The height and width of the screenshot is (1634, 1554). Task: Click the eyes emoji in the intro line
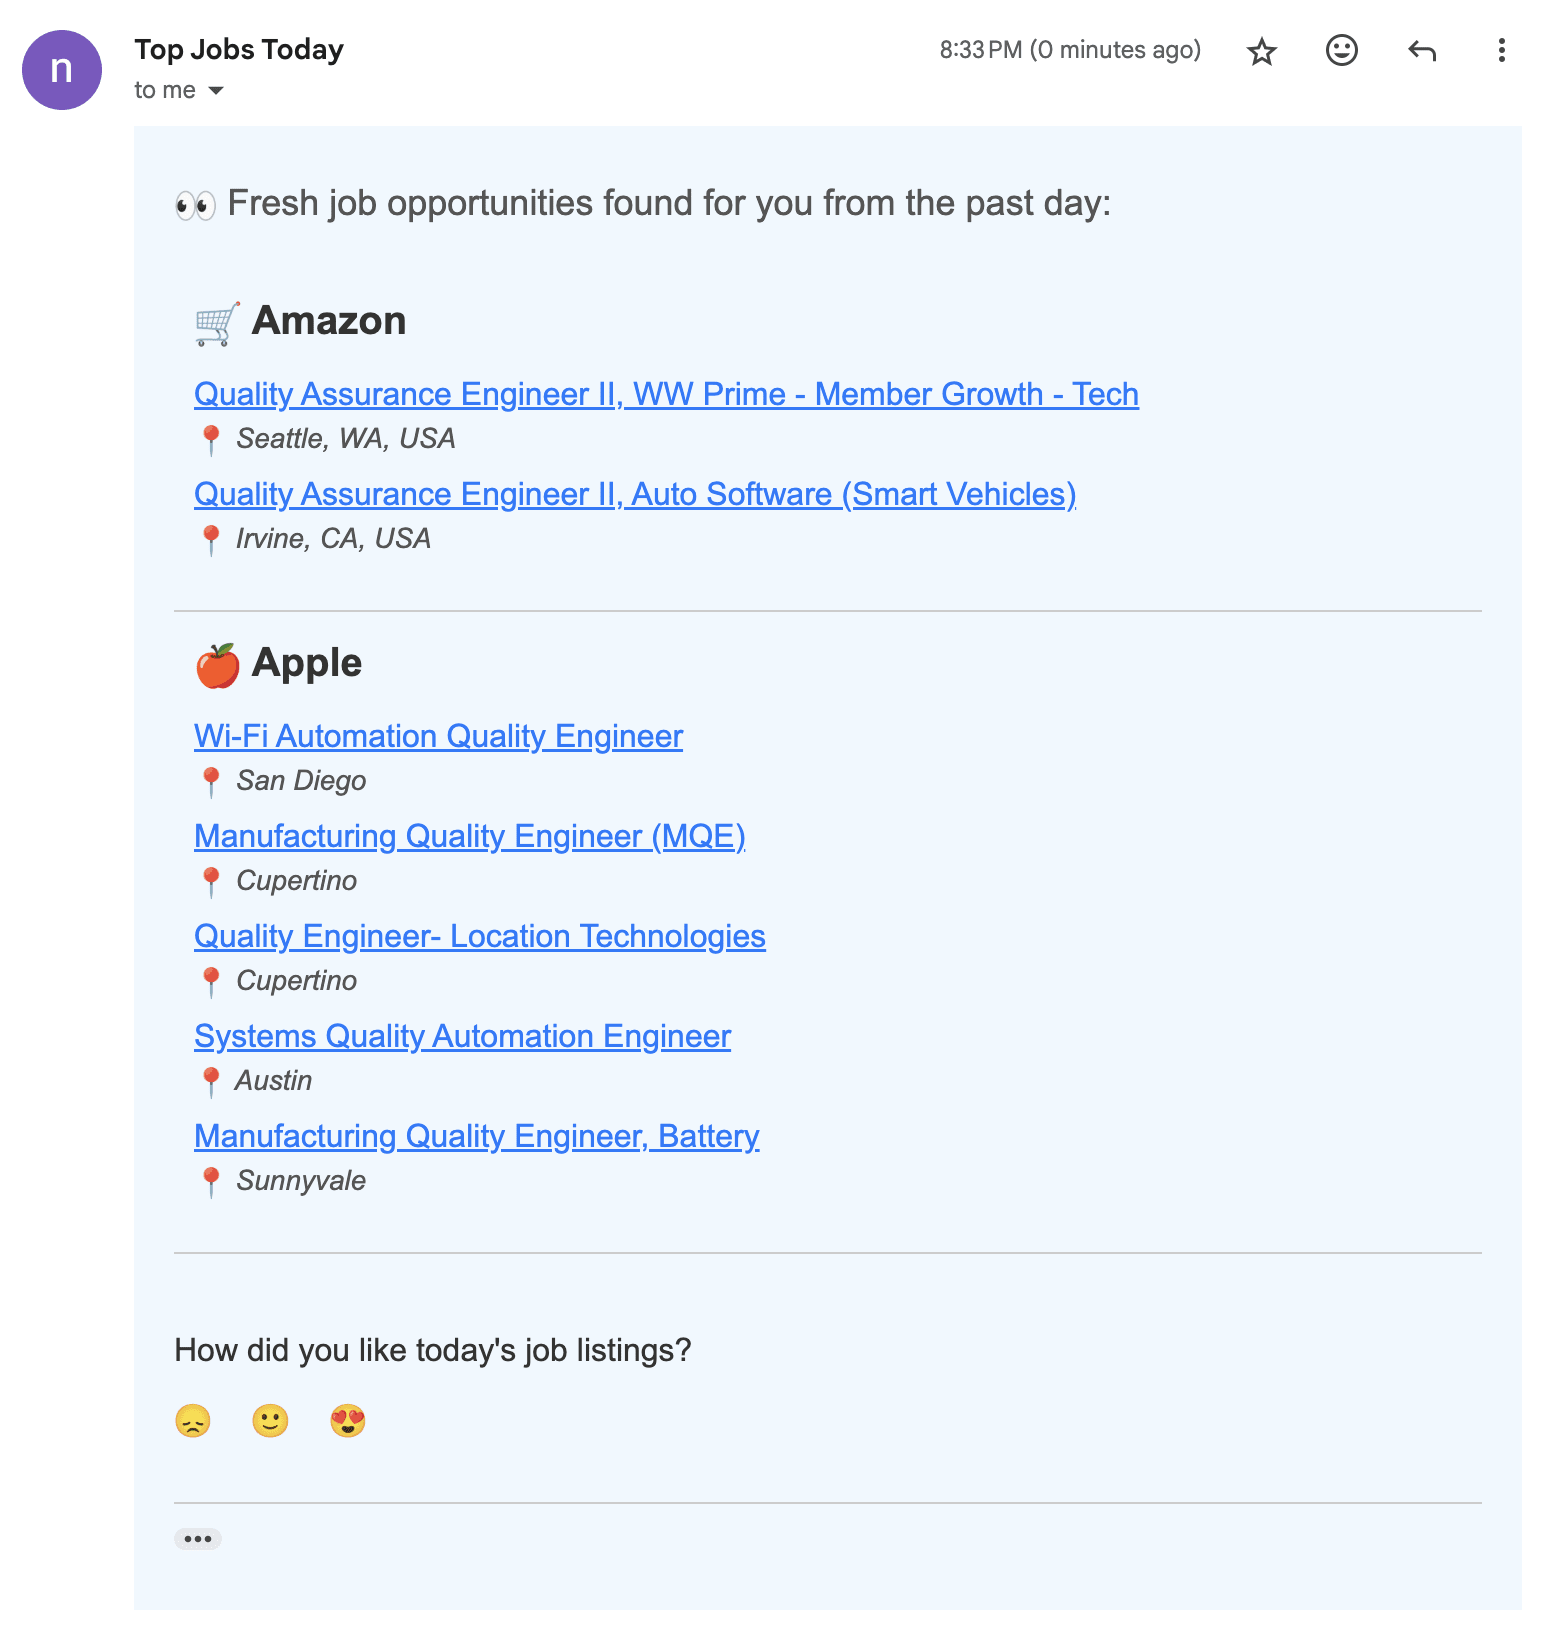click(x=197, y=203)
